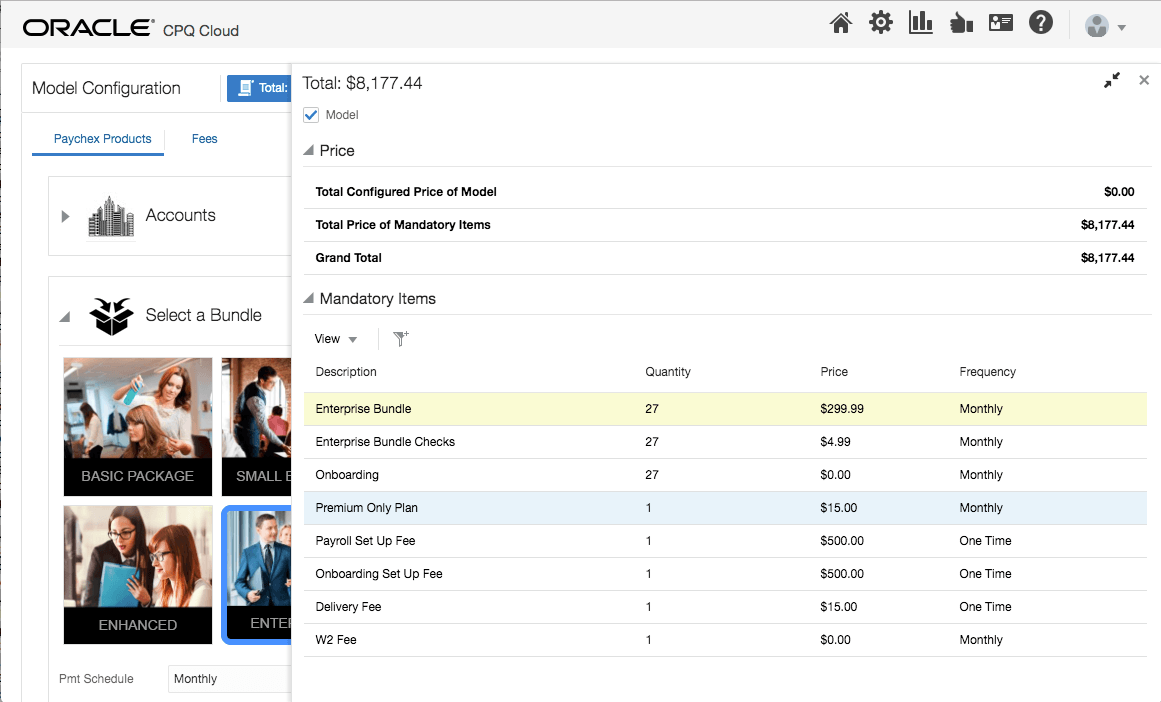Viewport: 1161px width, 702px height.
Task: Collapse the Price section
Action: coord(308,151)
